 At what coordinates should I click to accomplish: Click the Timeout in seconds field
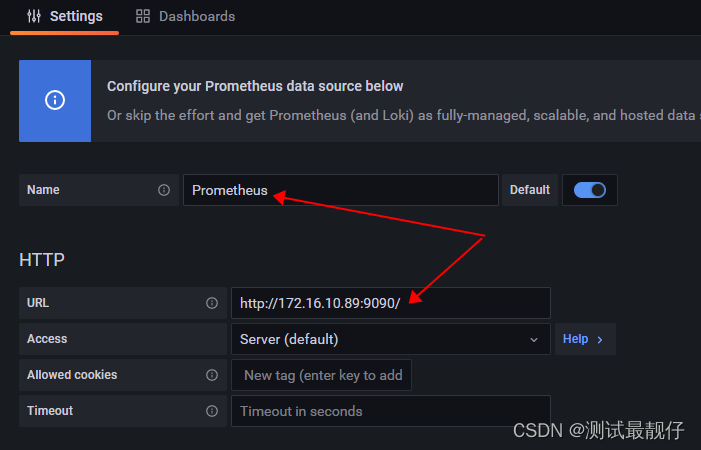pos(391,411)
